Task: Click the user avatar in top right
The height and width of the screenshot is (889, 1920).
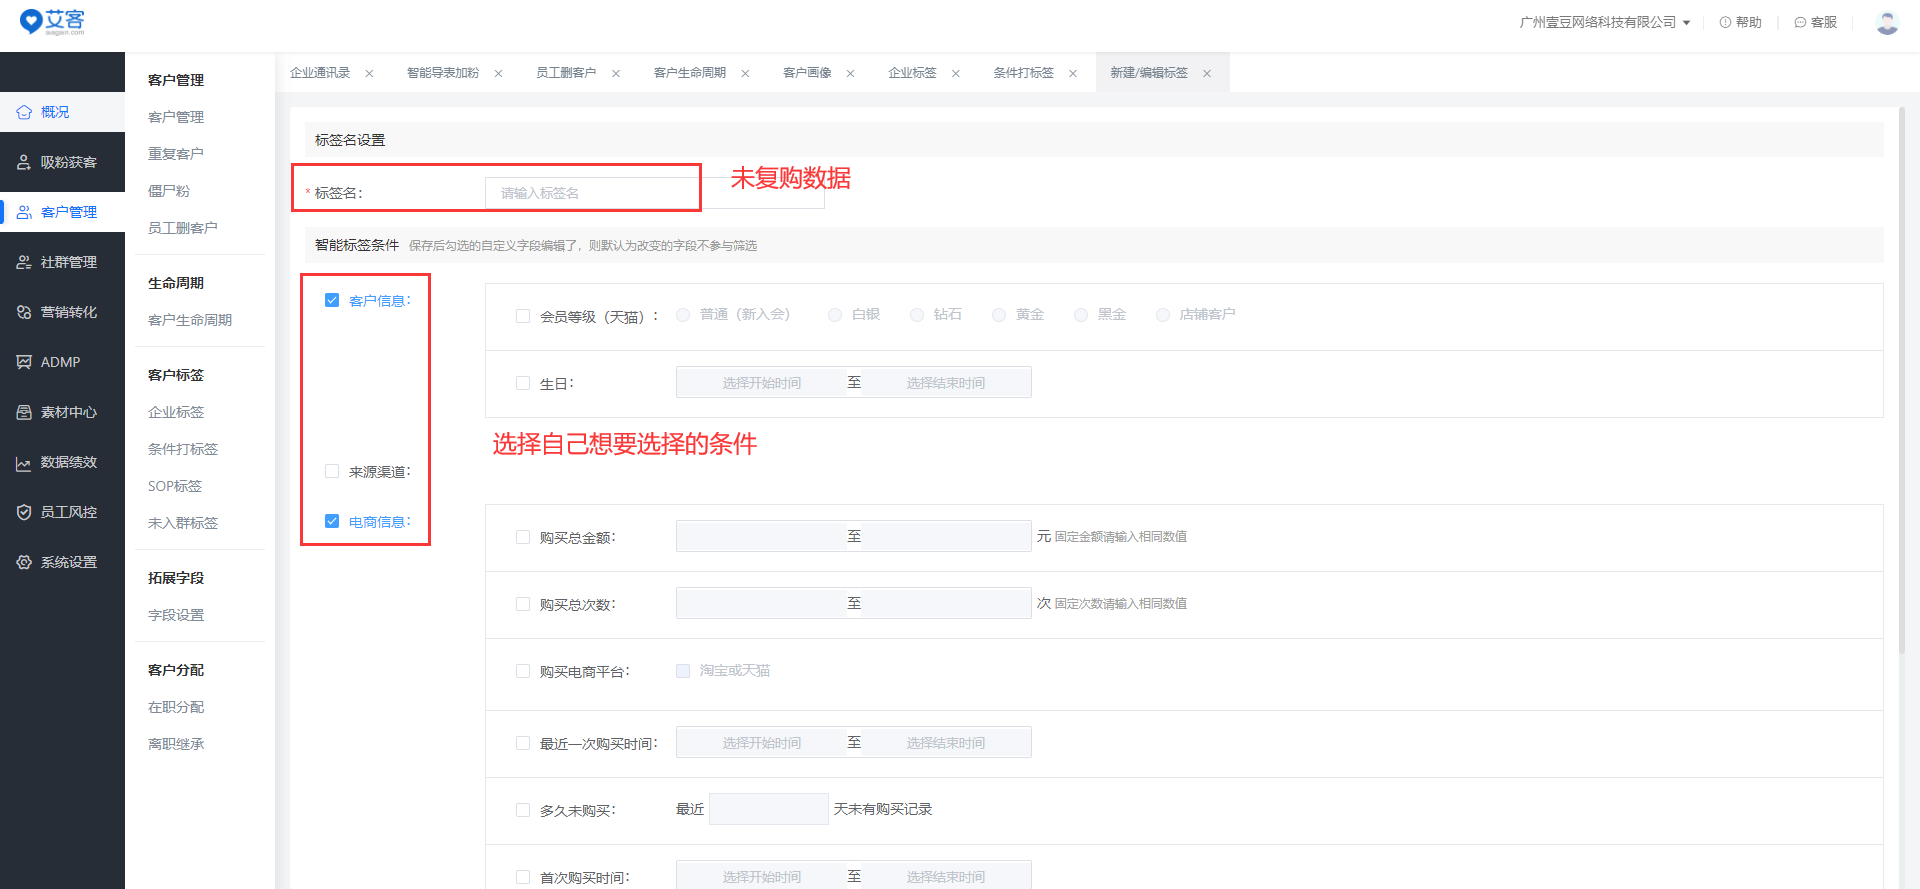Action: (1887, 22)
